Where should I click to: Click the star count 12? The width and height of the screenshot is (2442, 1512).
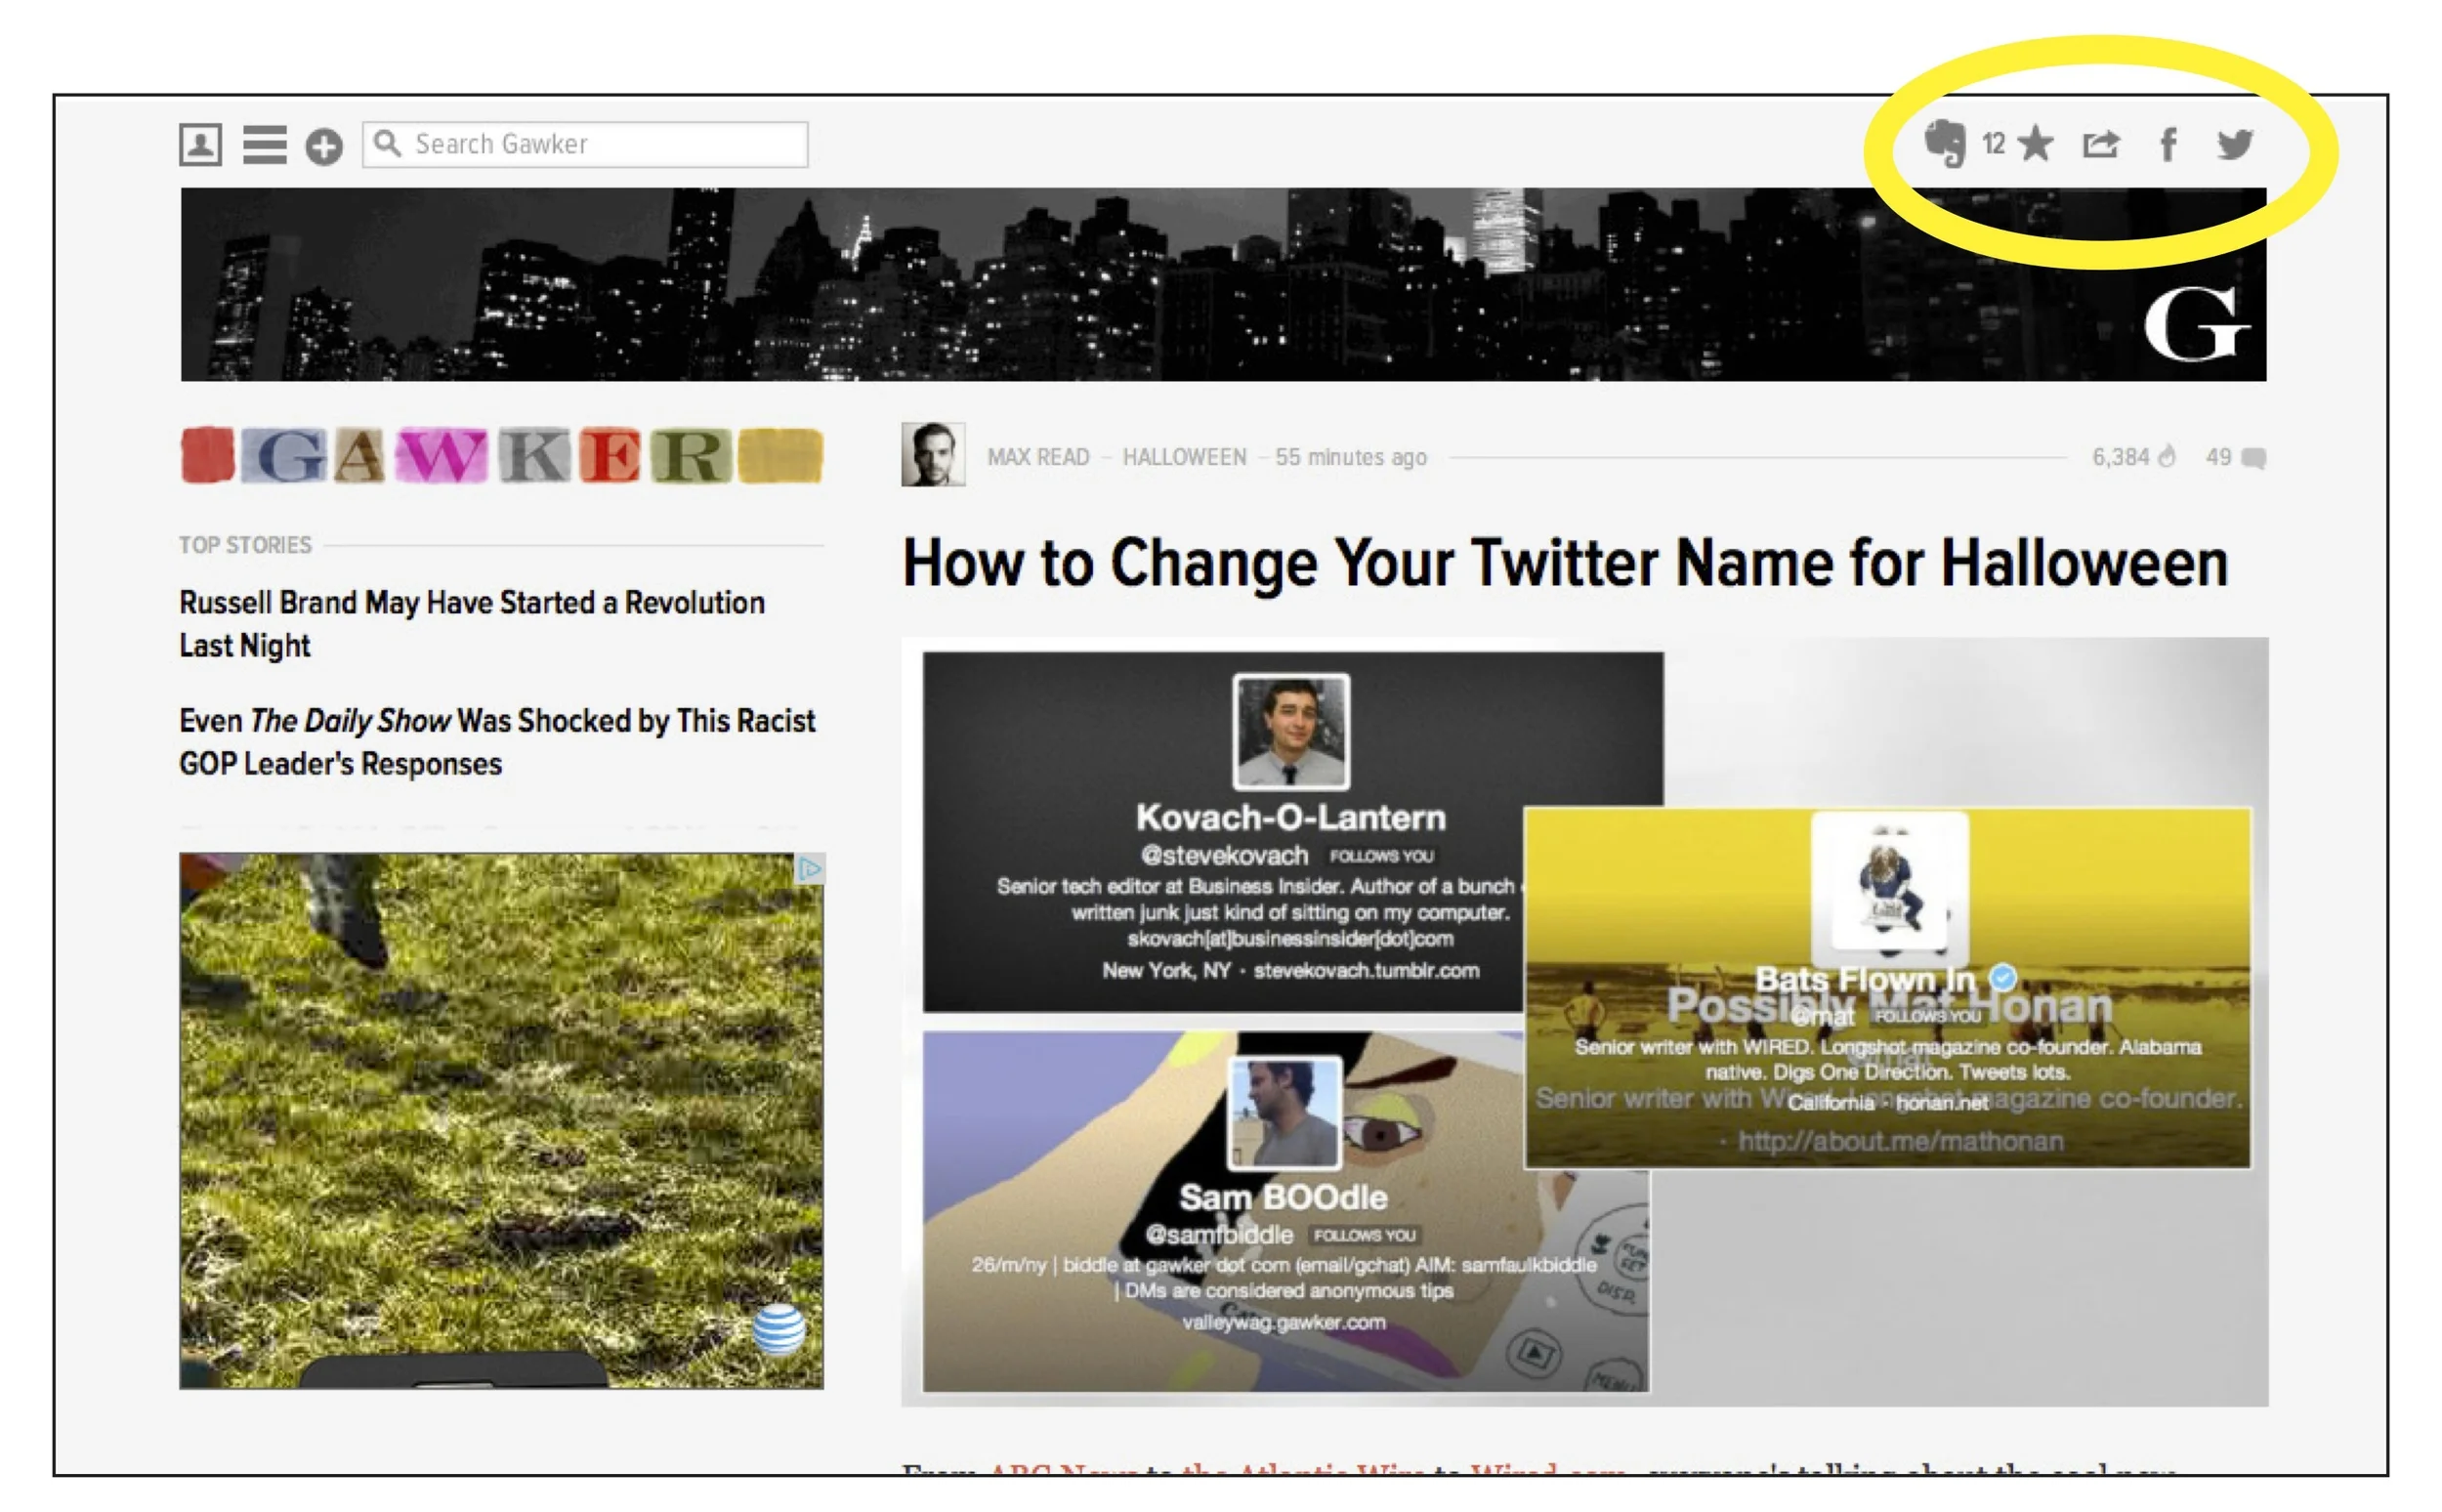coord(1993,144)
